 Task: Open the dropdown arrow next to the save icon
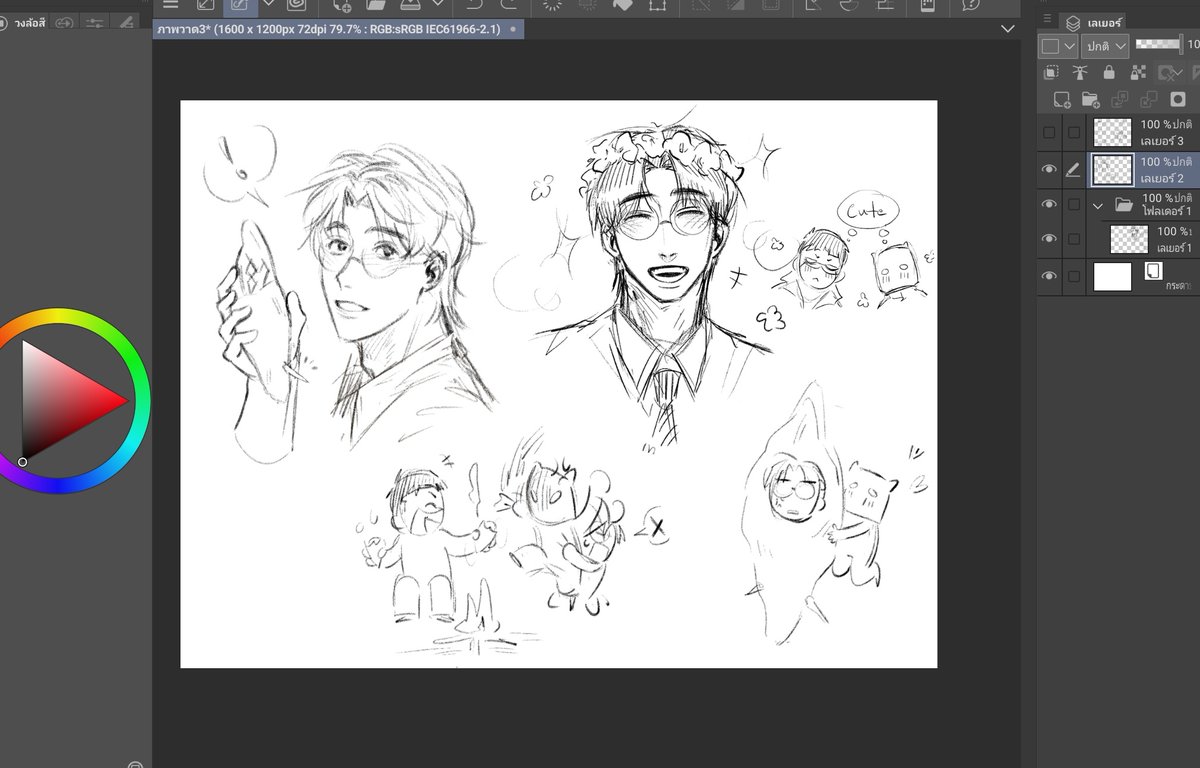click(437, 4)
